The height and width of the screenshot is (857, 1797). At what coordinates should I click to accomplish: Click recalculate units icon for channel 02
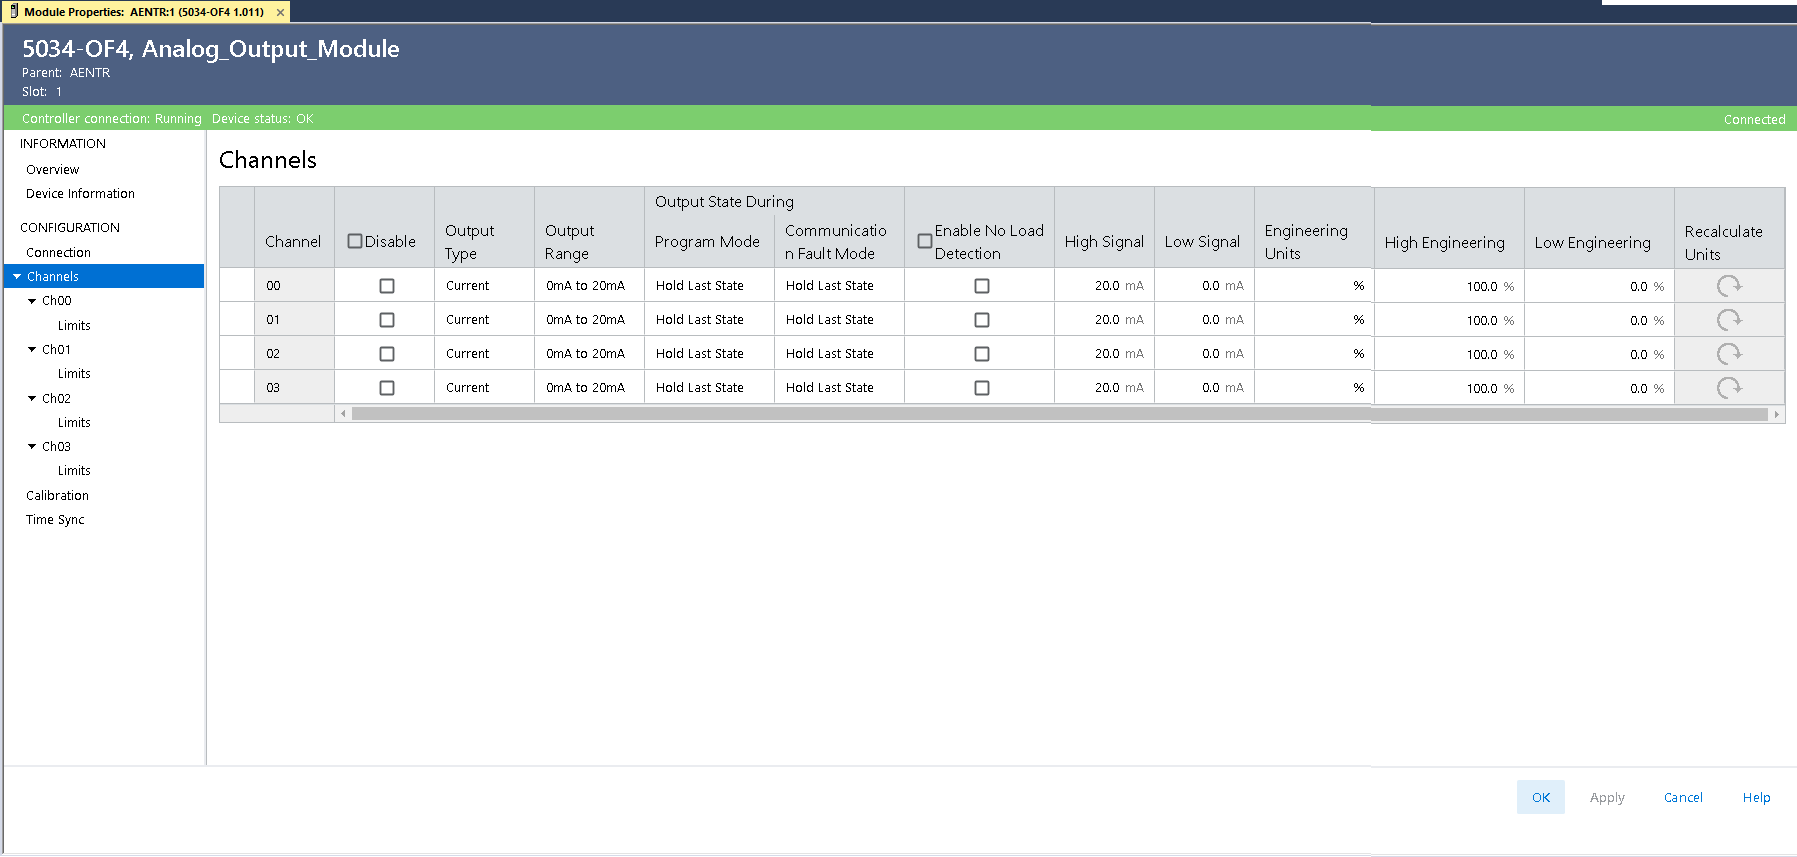pyautogui.click(x=1729, y=354)
